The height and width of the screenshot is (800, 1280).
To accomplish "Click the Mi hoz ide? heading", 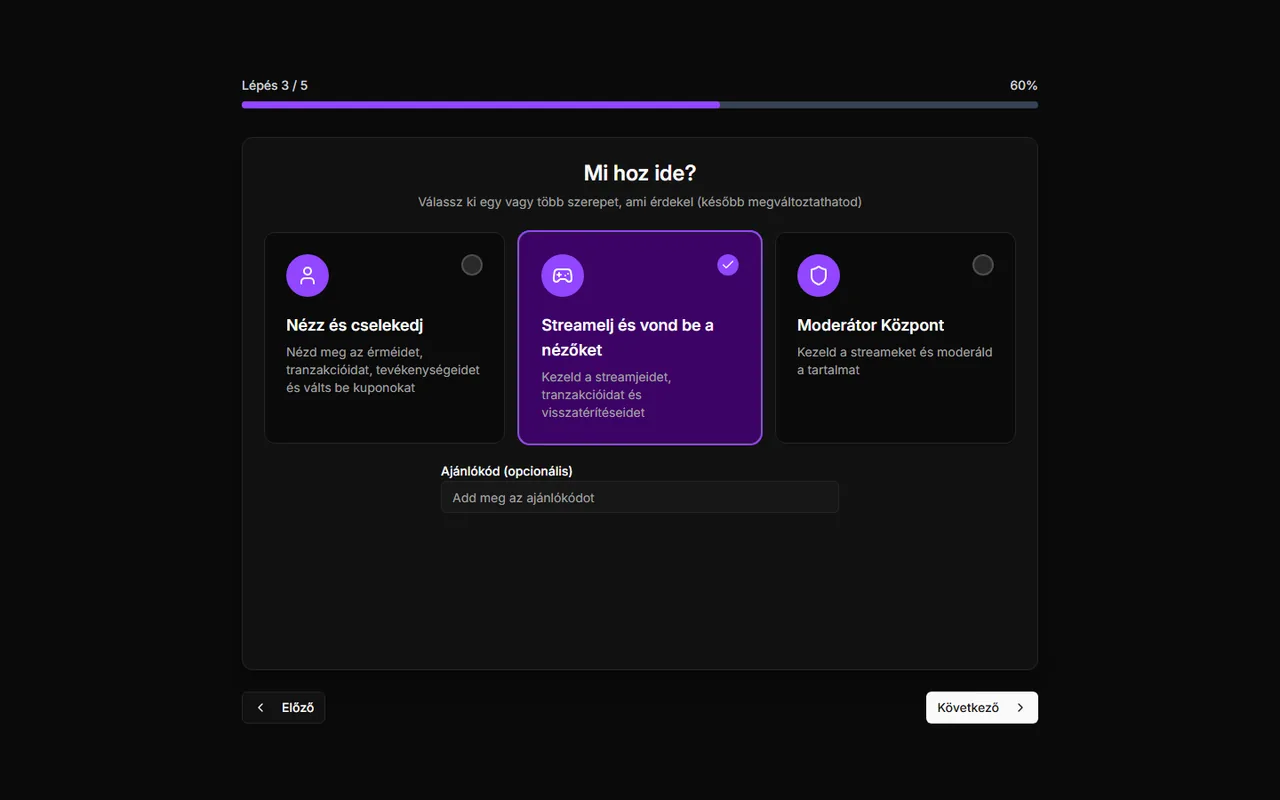I will (x=640, y=173).
